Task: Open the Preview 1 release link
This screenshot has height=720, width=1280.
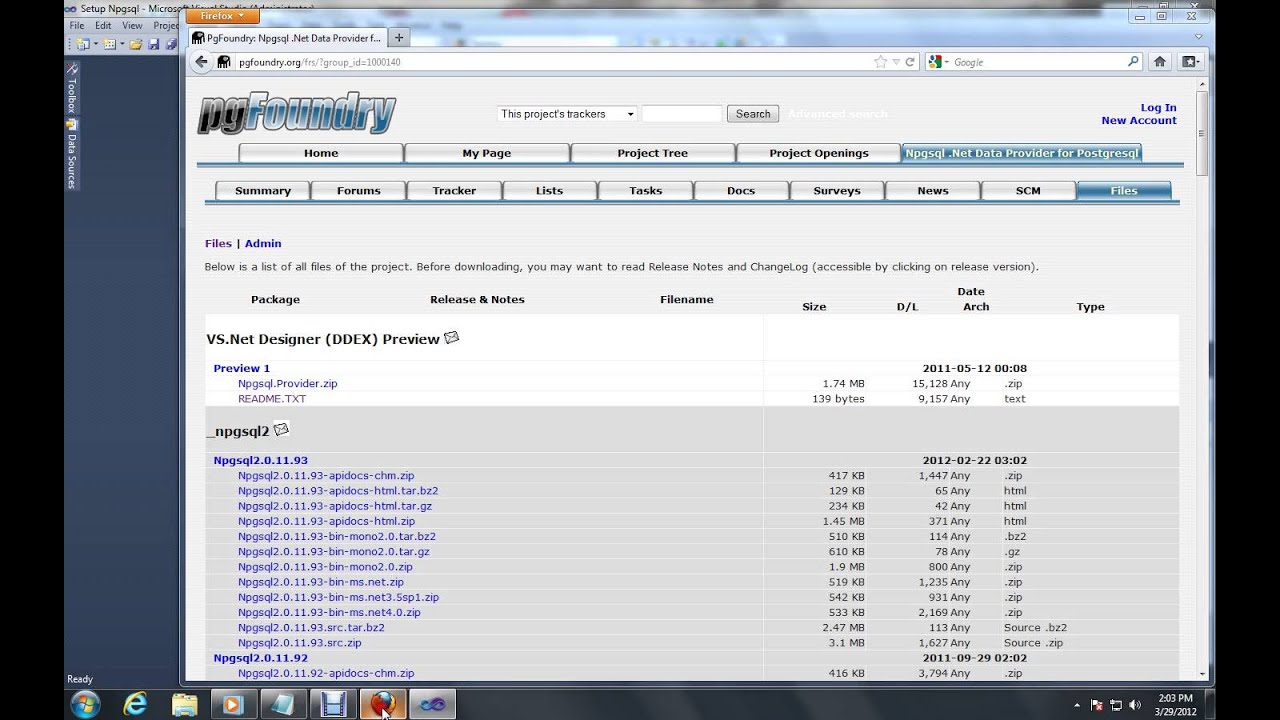Action: tap(242, 369)
